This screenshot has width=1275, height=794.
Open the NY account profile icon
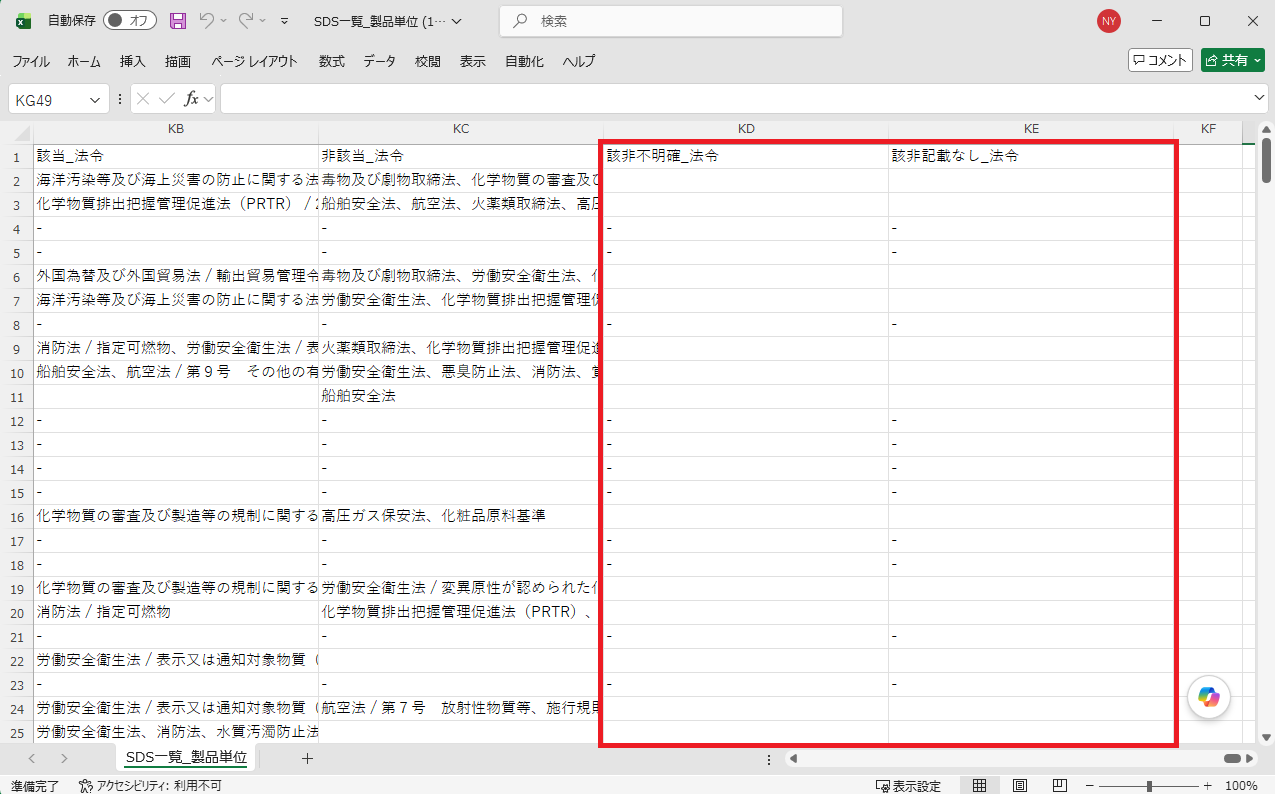[1108, 21]
